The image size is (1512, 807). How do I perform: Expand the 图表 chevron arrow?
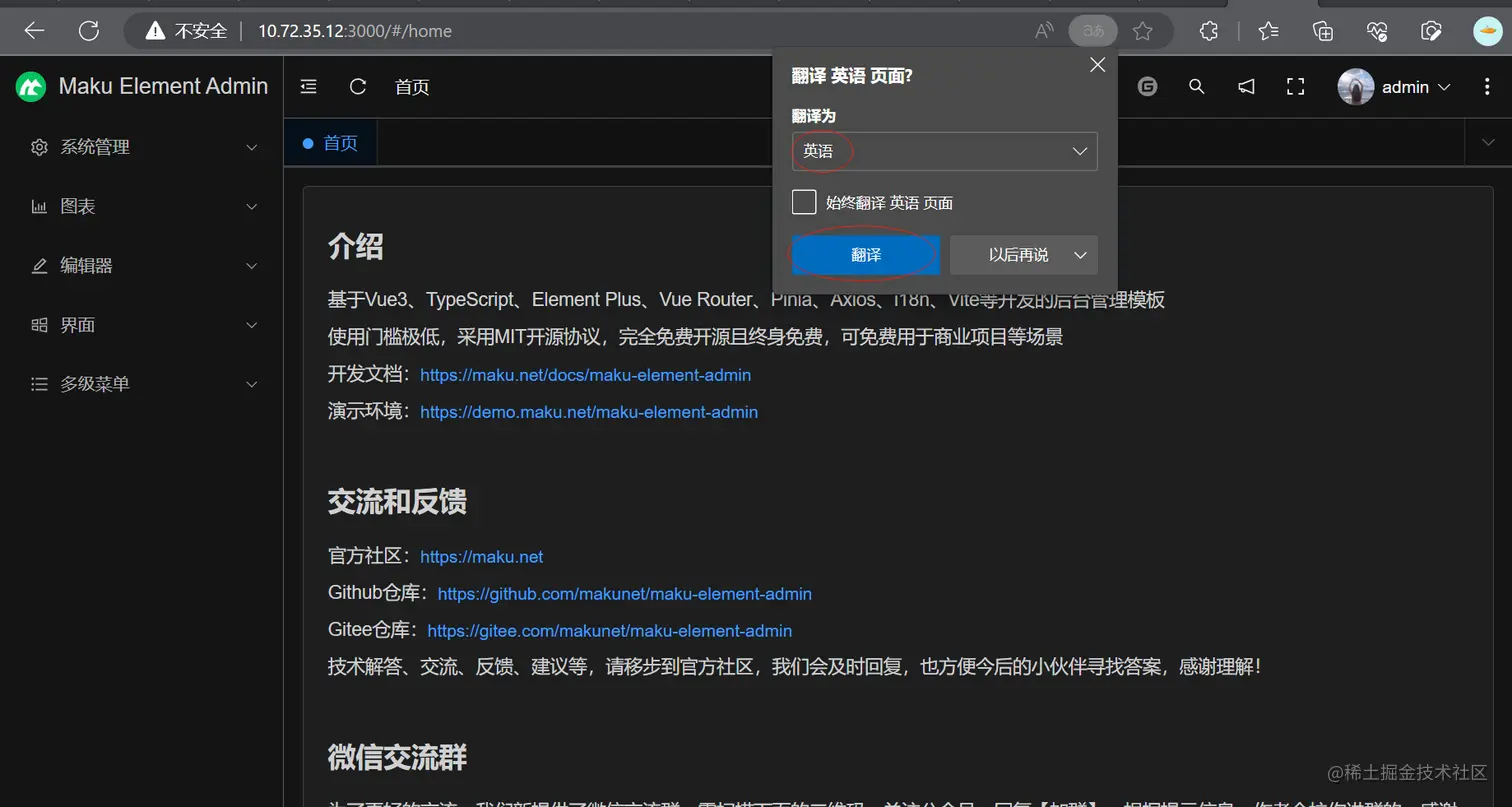[252, 207]
